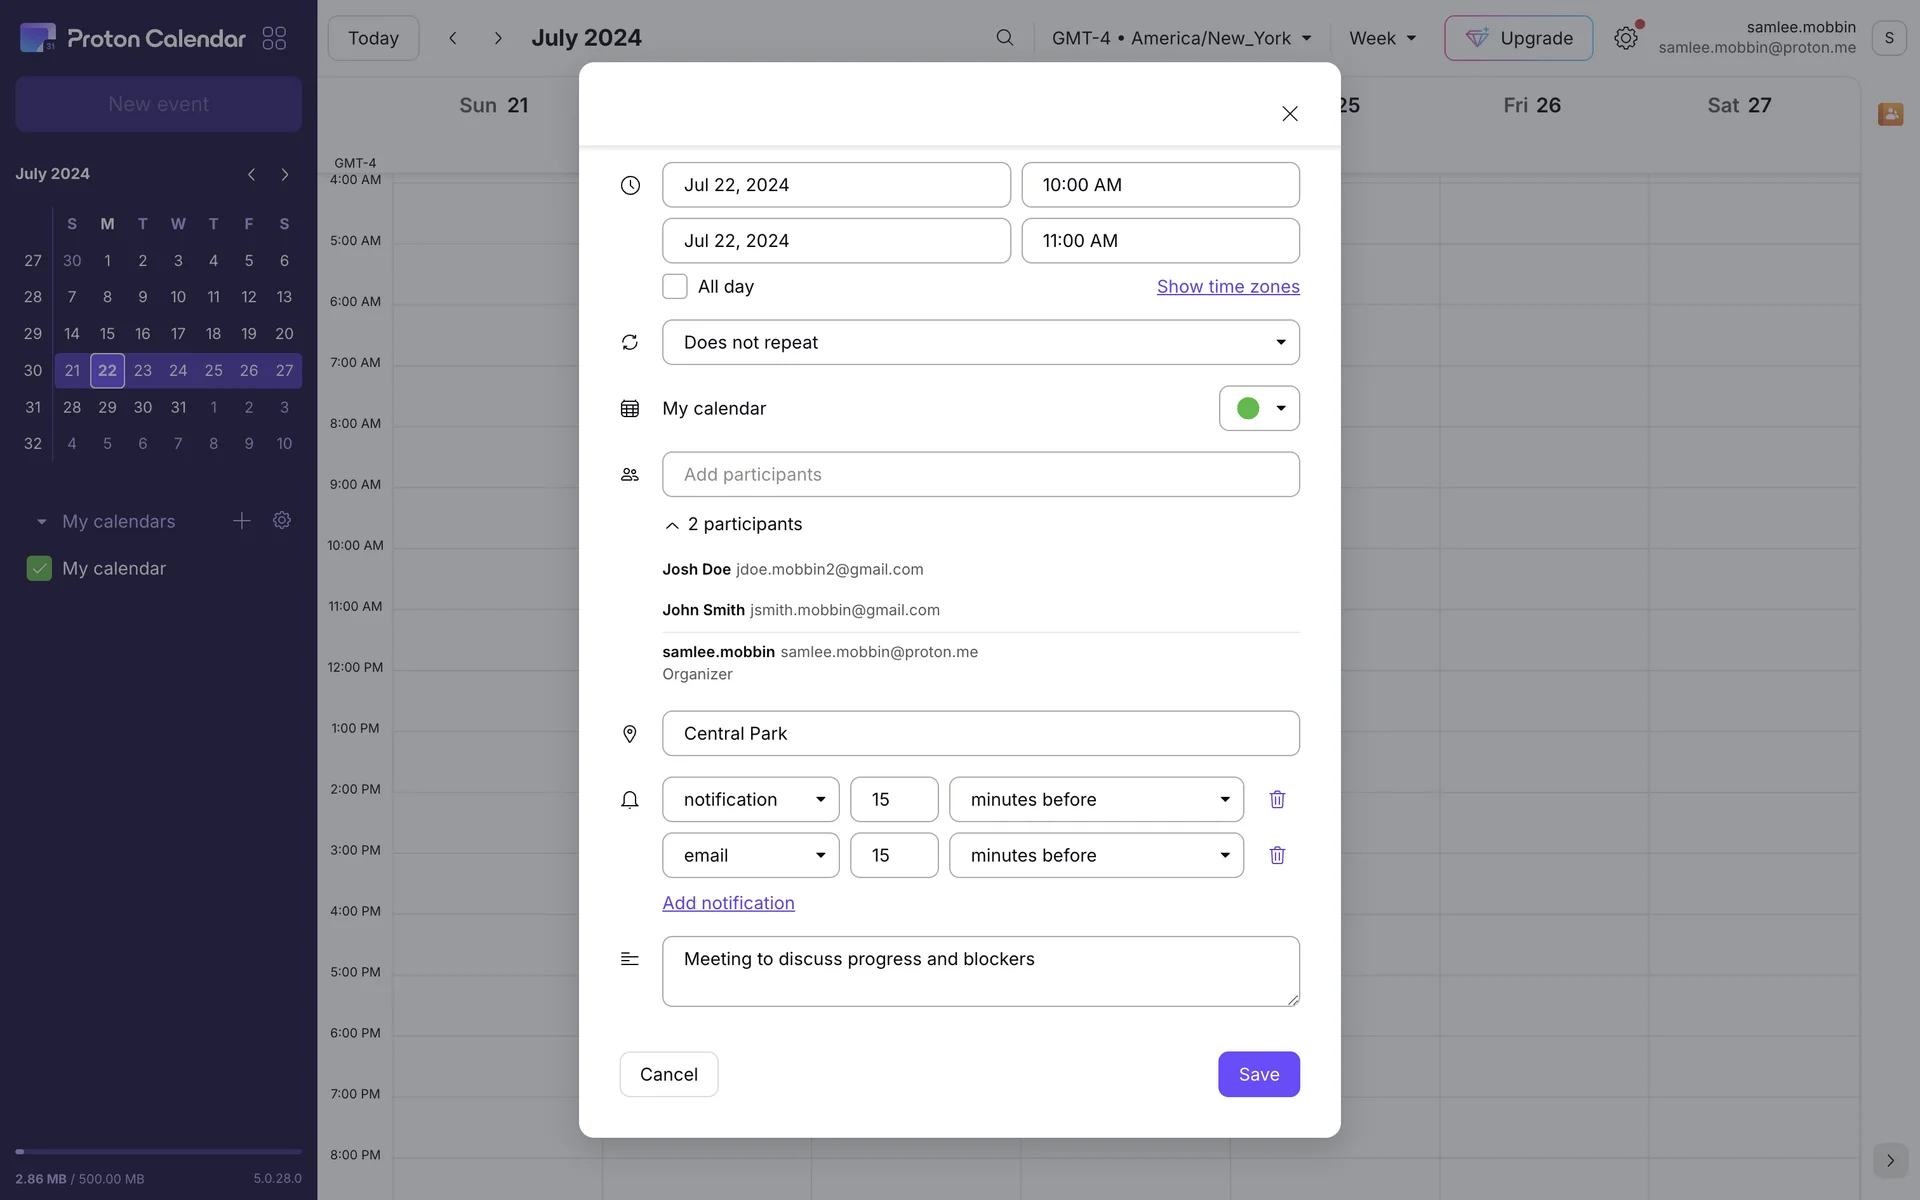The width and height of the screenshot is (1920, 1200).
Task: Open the Week view selector
Action: click(1382, 38)
